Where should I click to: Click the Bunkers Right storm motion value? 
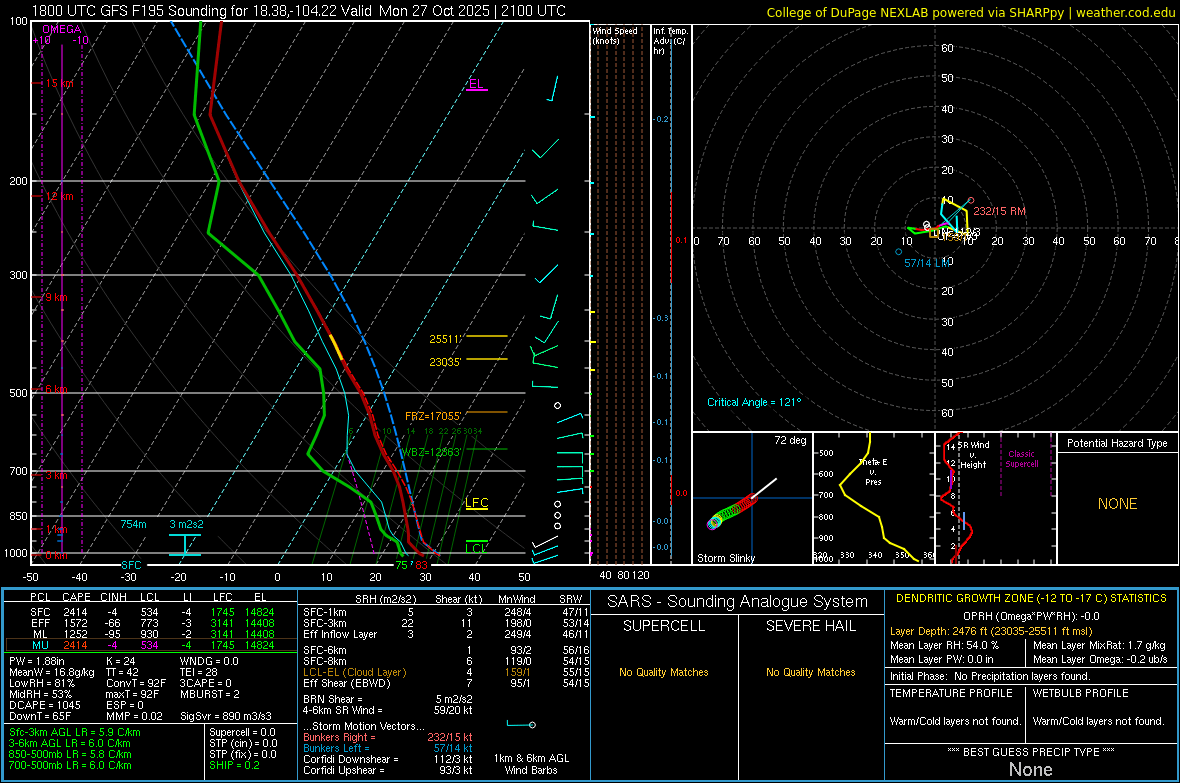[450, 736]
